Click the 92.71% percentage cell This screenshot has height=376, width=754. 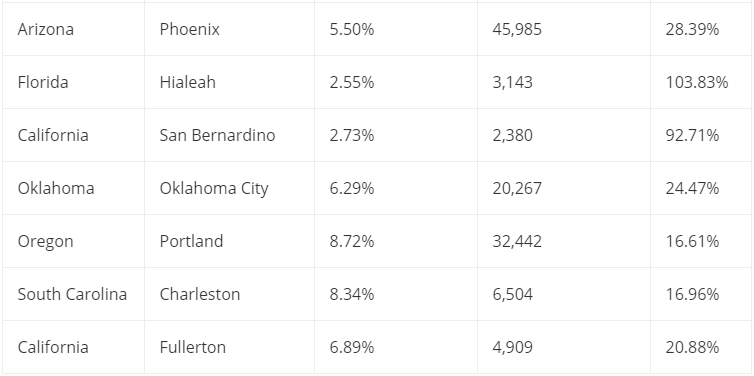pos(701,135)
